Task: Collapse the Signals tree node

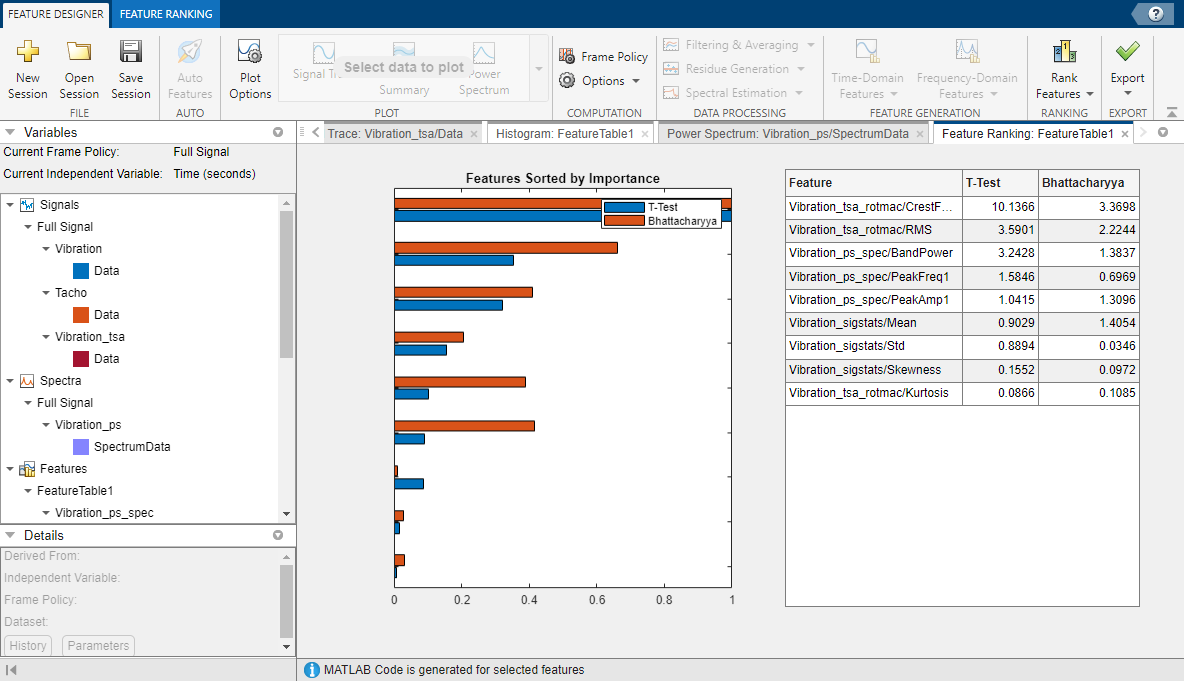Action: click(10, 205)
